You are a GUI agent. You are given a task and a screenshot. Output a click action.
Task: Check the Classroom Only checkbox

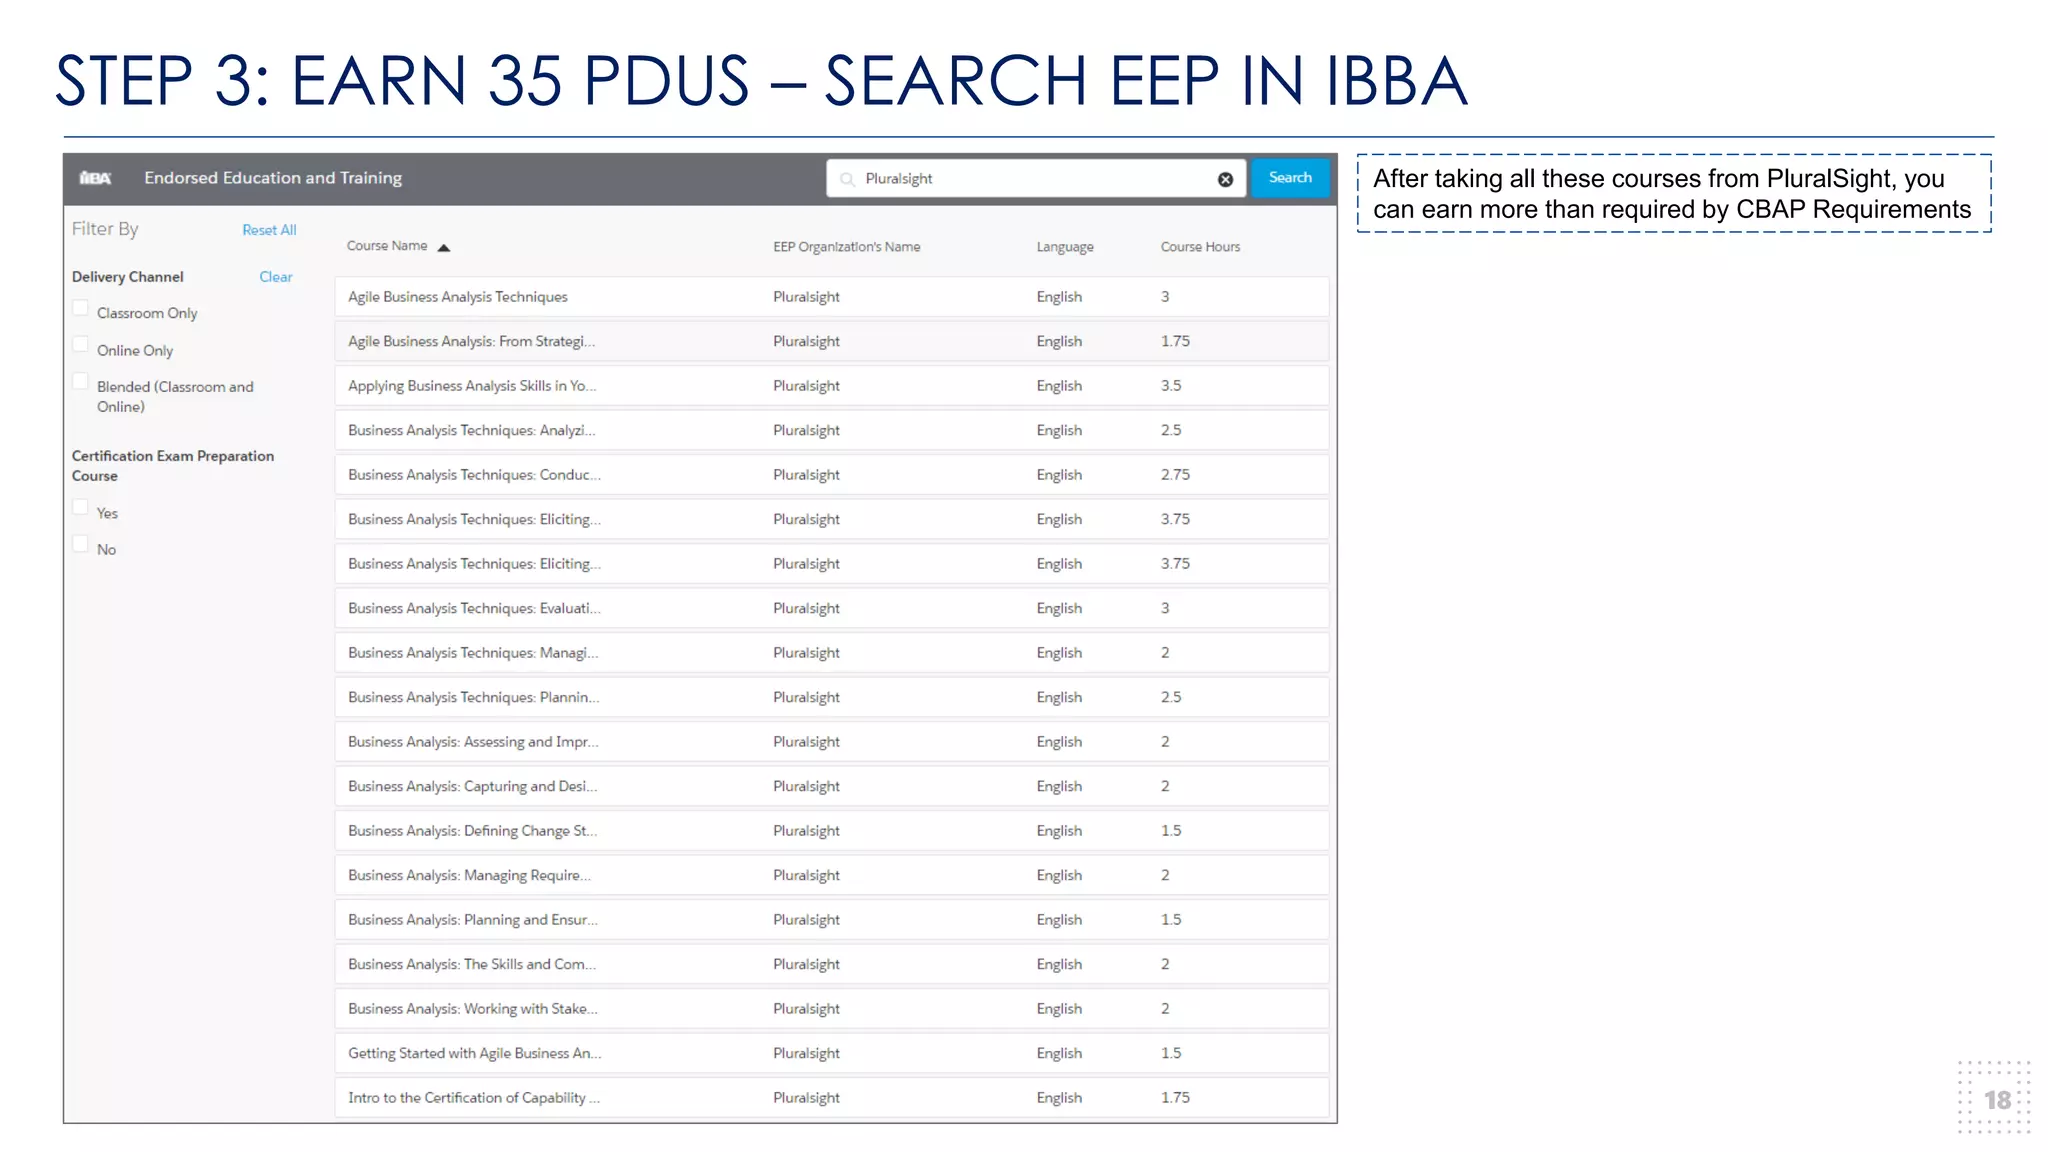81,309
